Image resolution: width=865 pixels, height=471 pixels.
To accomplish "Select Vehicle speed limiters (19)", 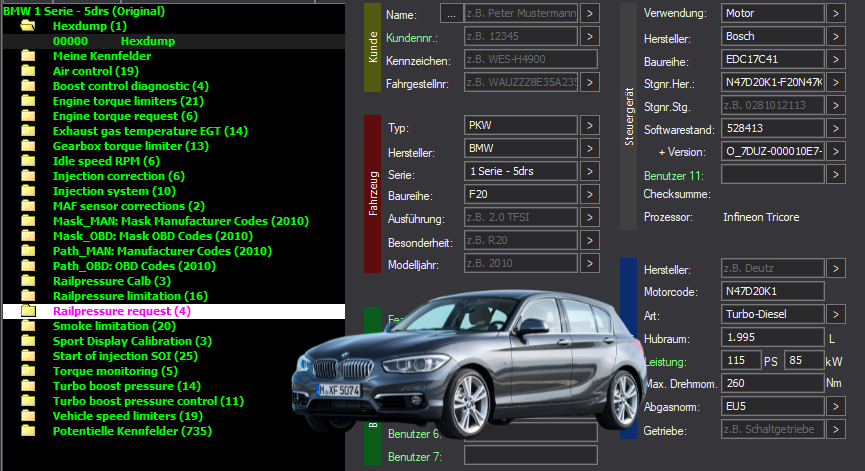I will (x=128, y=416).
